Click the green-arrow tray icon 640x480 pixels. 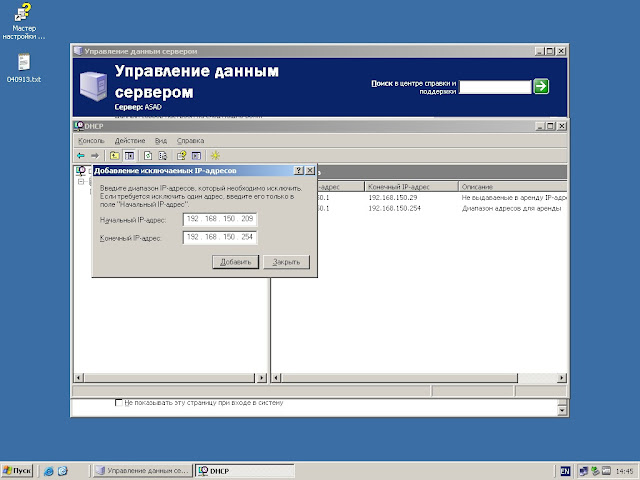click(595, 471)
